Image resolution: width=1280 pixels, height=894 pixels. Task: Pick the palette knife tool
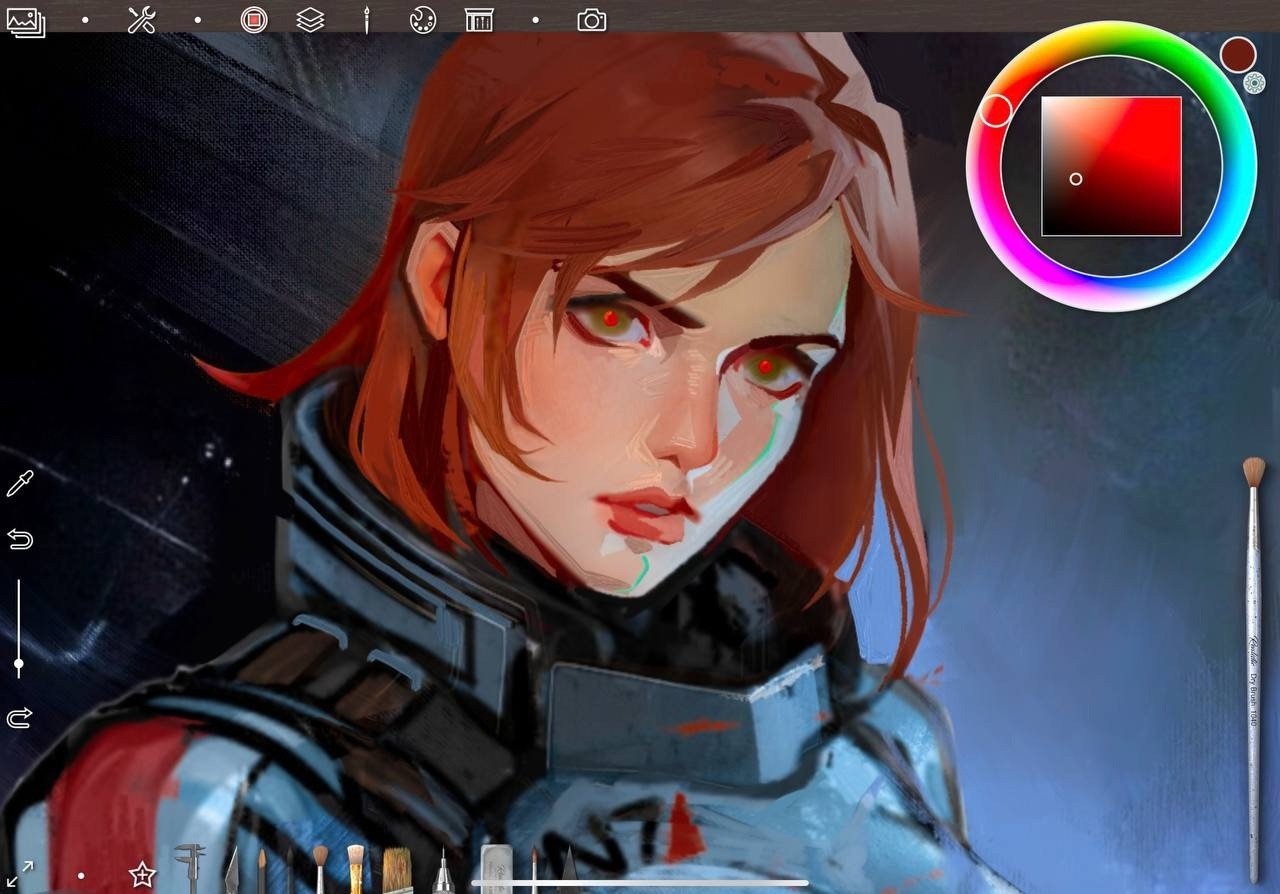(x=232, y=870)
